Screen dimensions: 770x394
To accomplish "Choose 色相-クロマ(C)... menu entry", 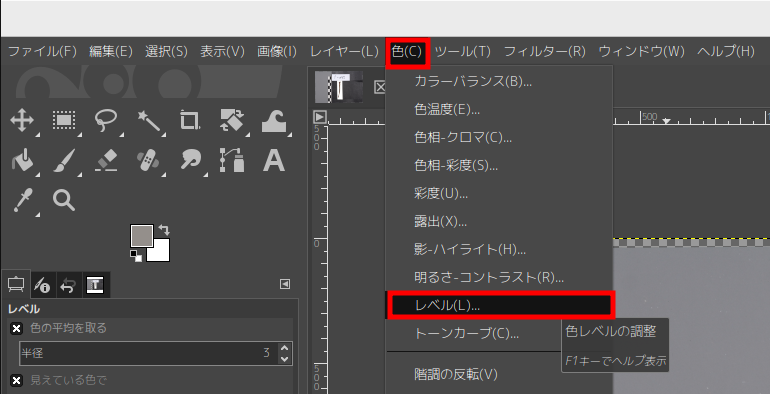I will tap(499, 138).
